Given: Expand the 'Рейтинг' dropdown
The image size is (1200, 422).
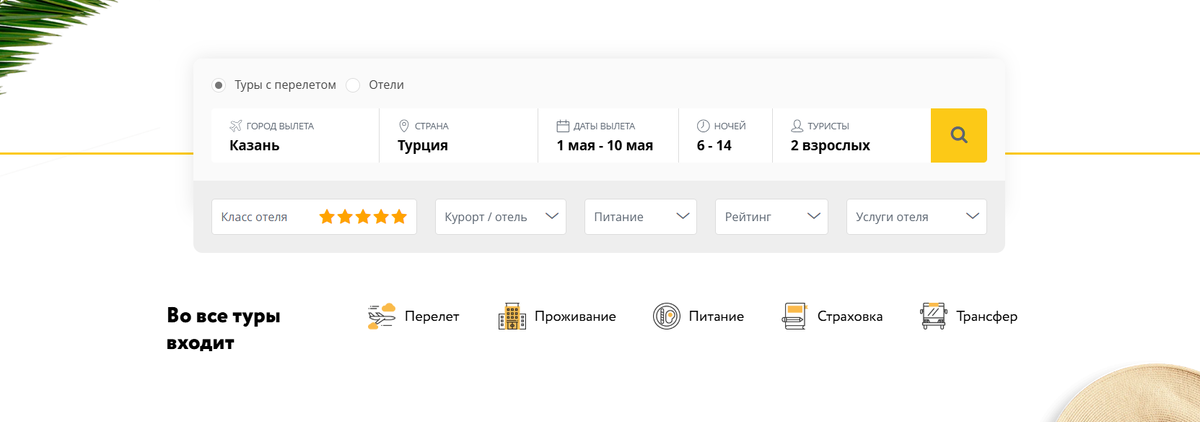Looking at the screenshot, I should pos(771,217).
